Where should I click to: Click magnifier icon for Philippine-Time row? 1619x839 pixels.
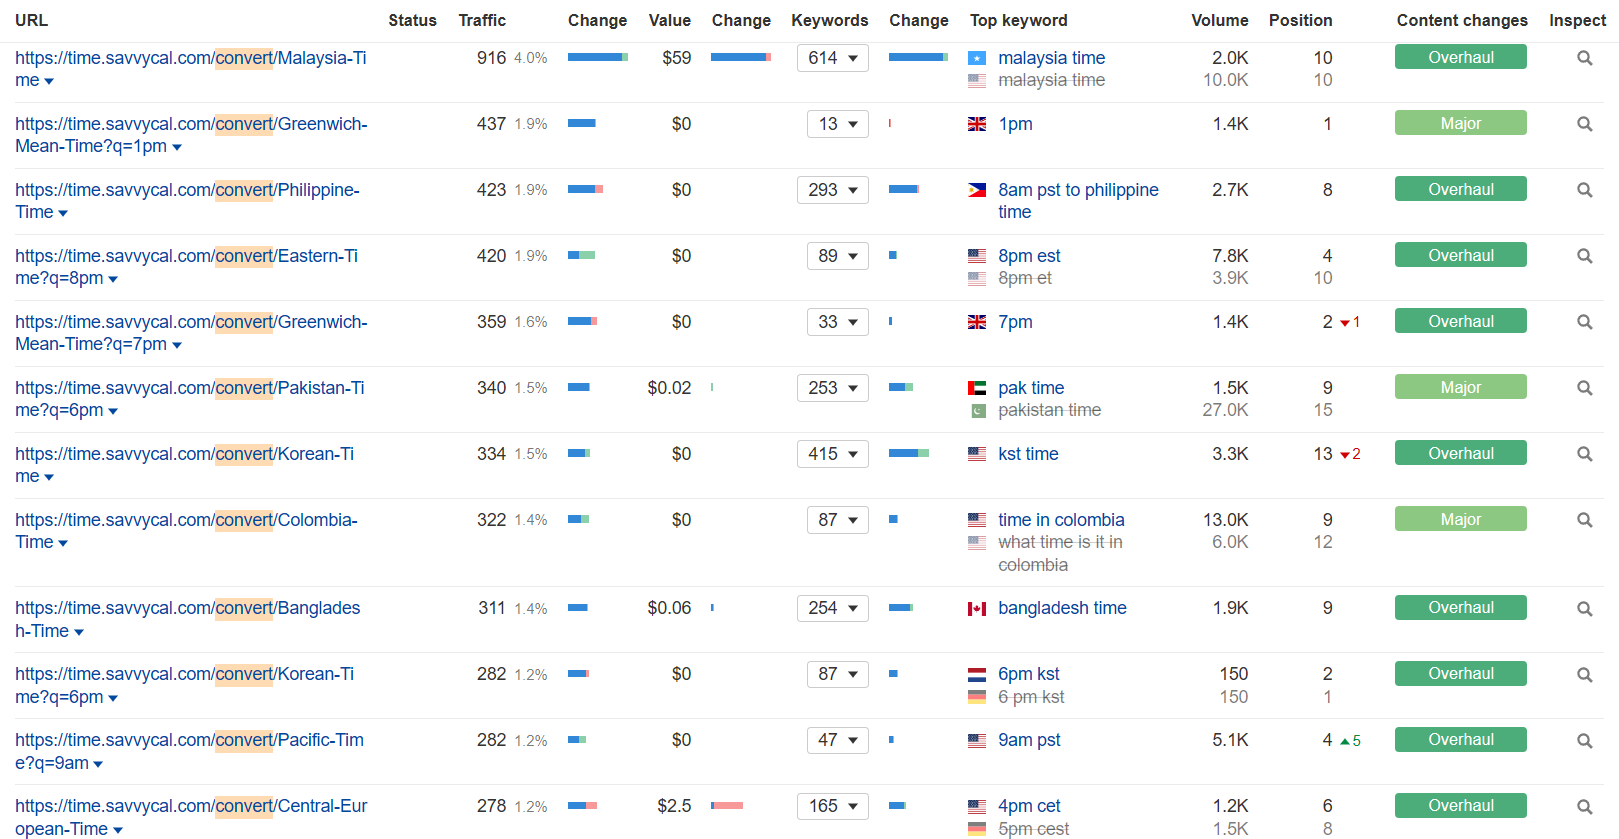point(1584,190)
